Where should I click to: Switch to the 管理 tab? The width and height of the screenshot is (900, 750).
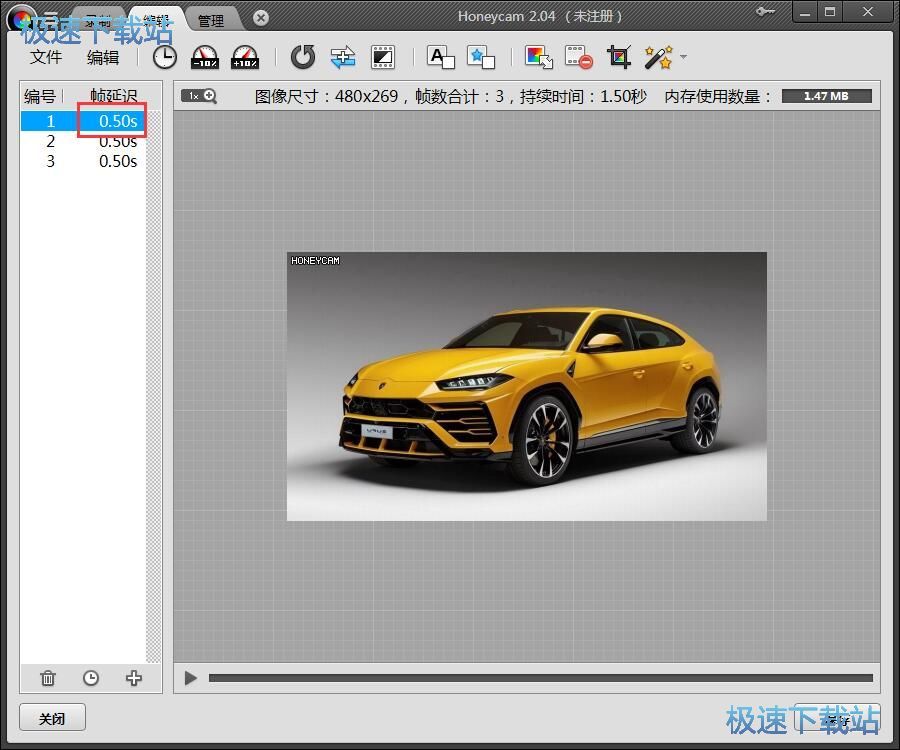click(211, 21)
